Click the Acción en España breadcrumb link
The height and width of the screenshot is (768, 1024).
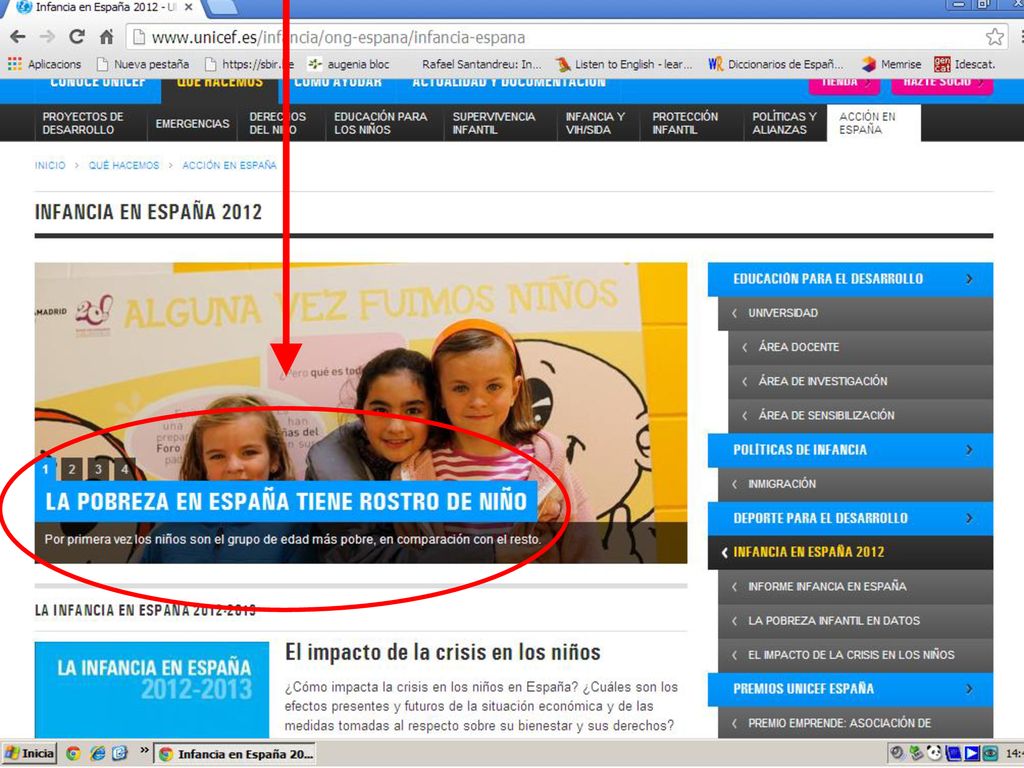click(229, 165)
